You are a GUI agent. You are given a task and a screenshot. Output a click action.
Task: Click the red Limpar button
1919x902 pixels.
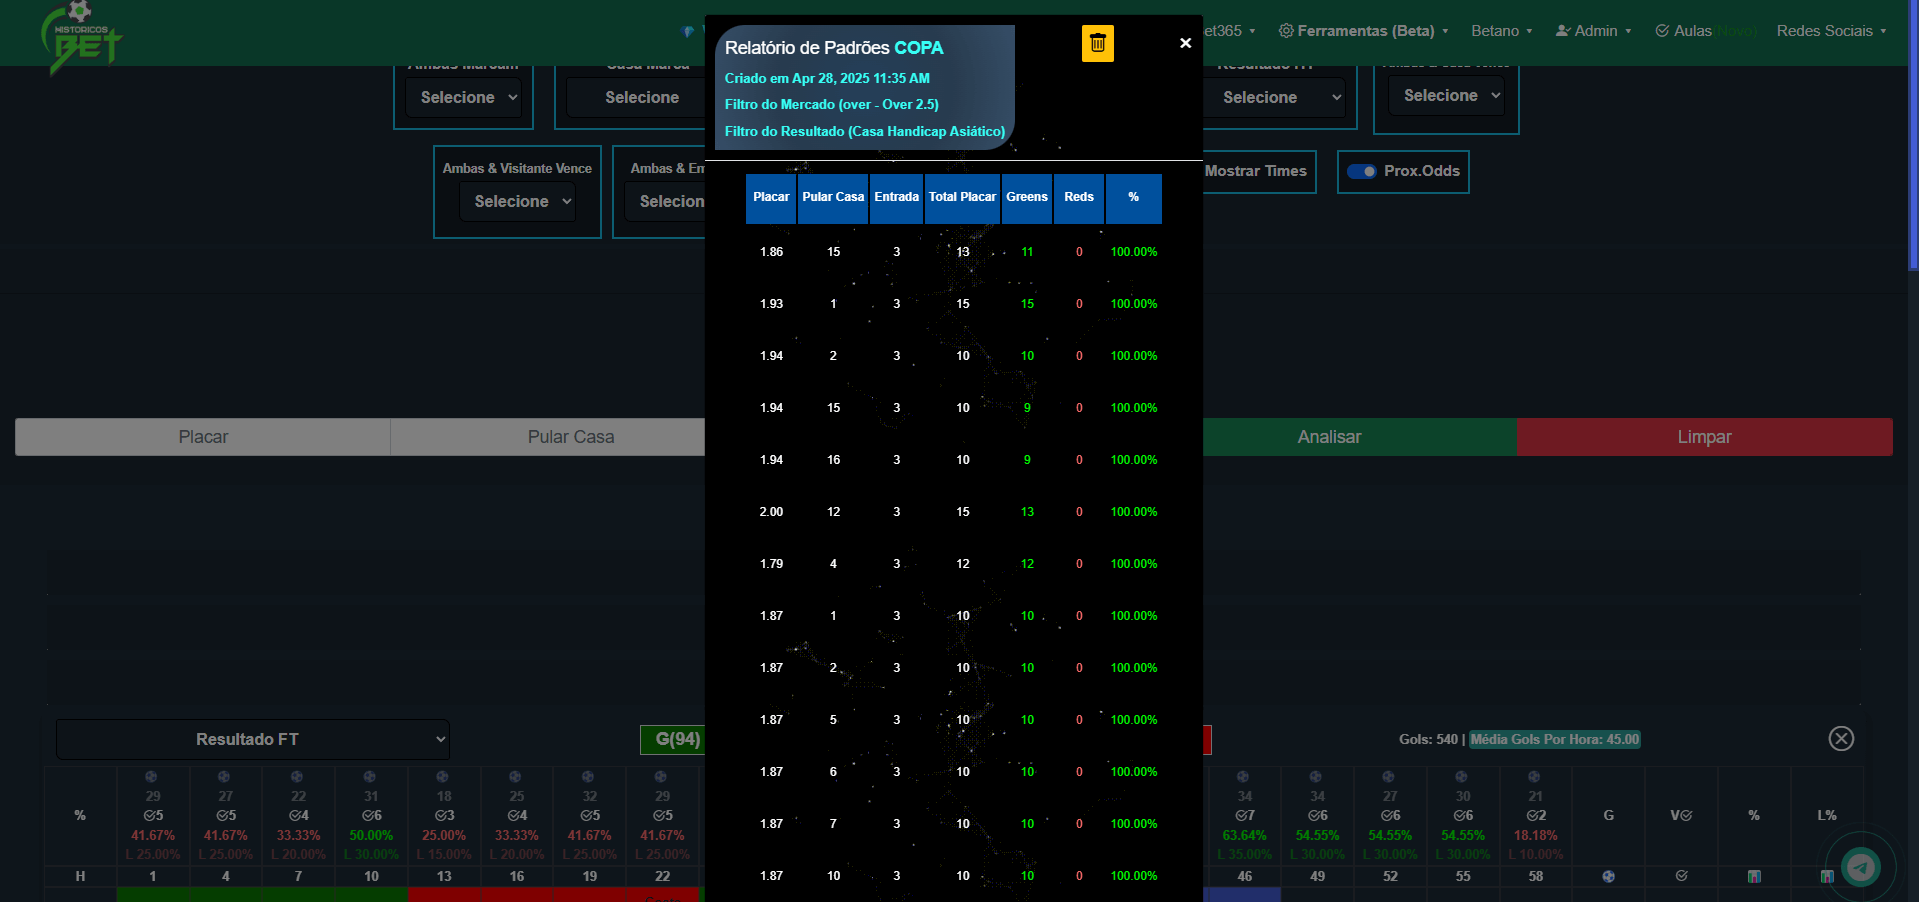click(x=1704, y=437)
